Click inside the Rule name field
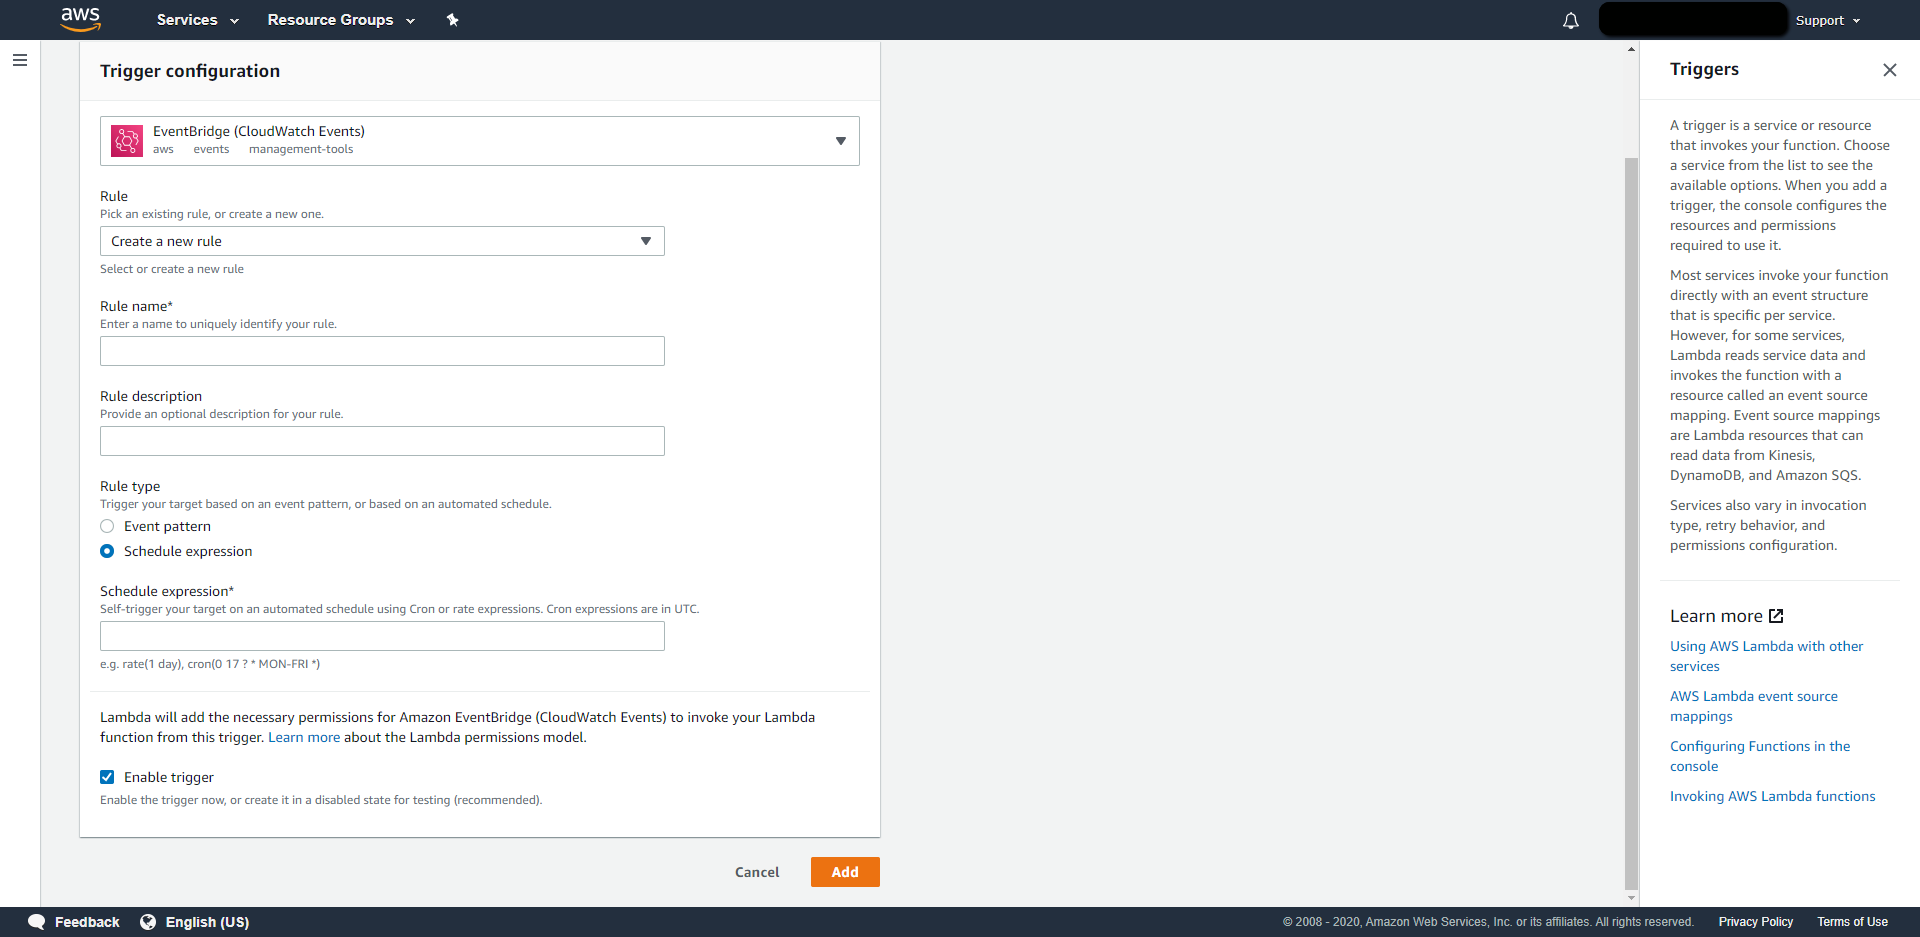Viewport: 1920px width, 937px height. click(381, 350)
